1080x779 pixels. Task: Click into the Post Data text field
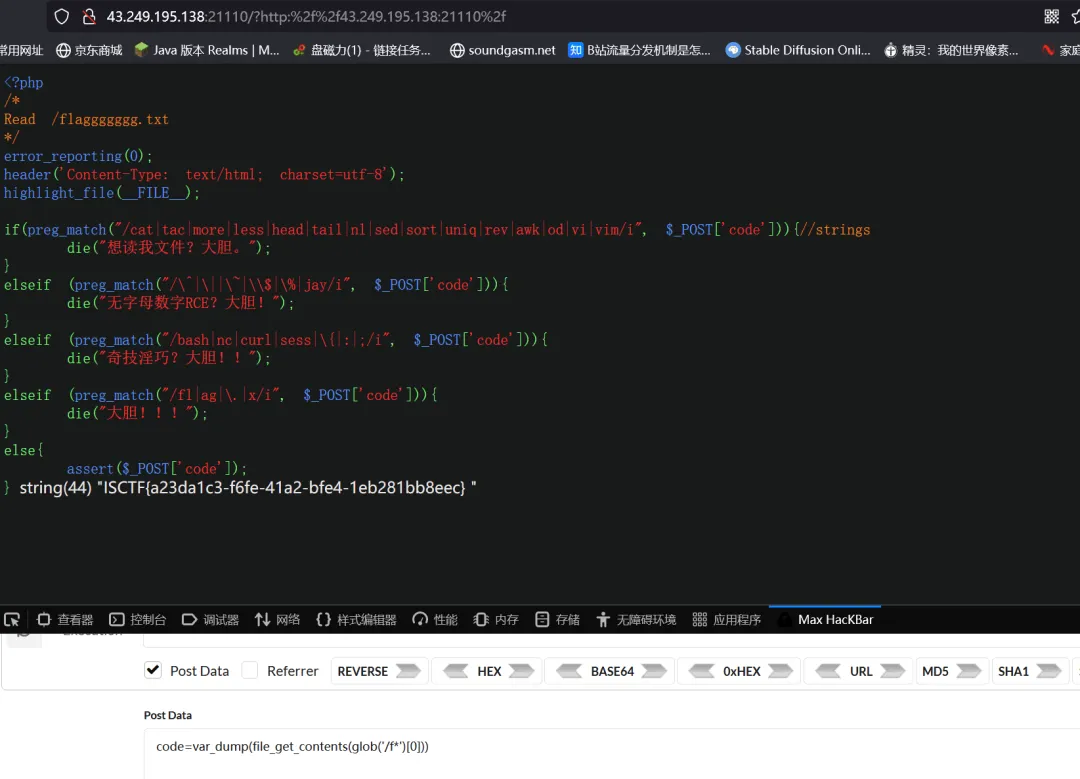(612, 754)
